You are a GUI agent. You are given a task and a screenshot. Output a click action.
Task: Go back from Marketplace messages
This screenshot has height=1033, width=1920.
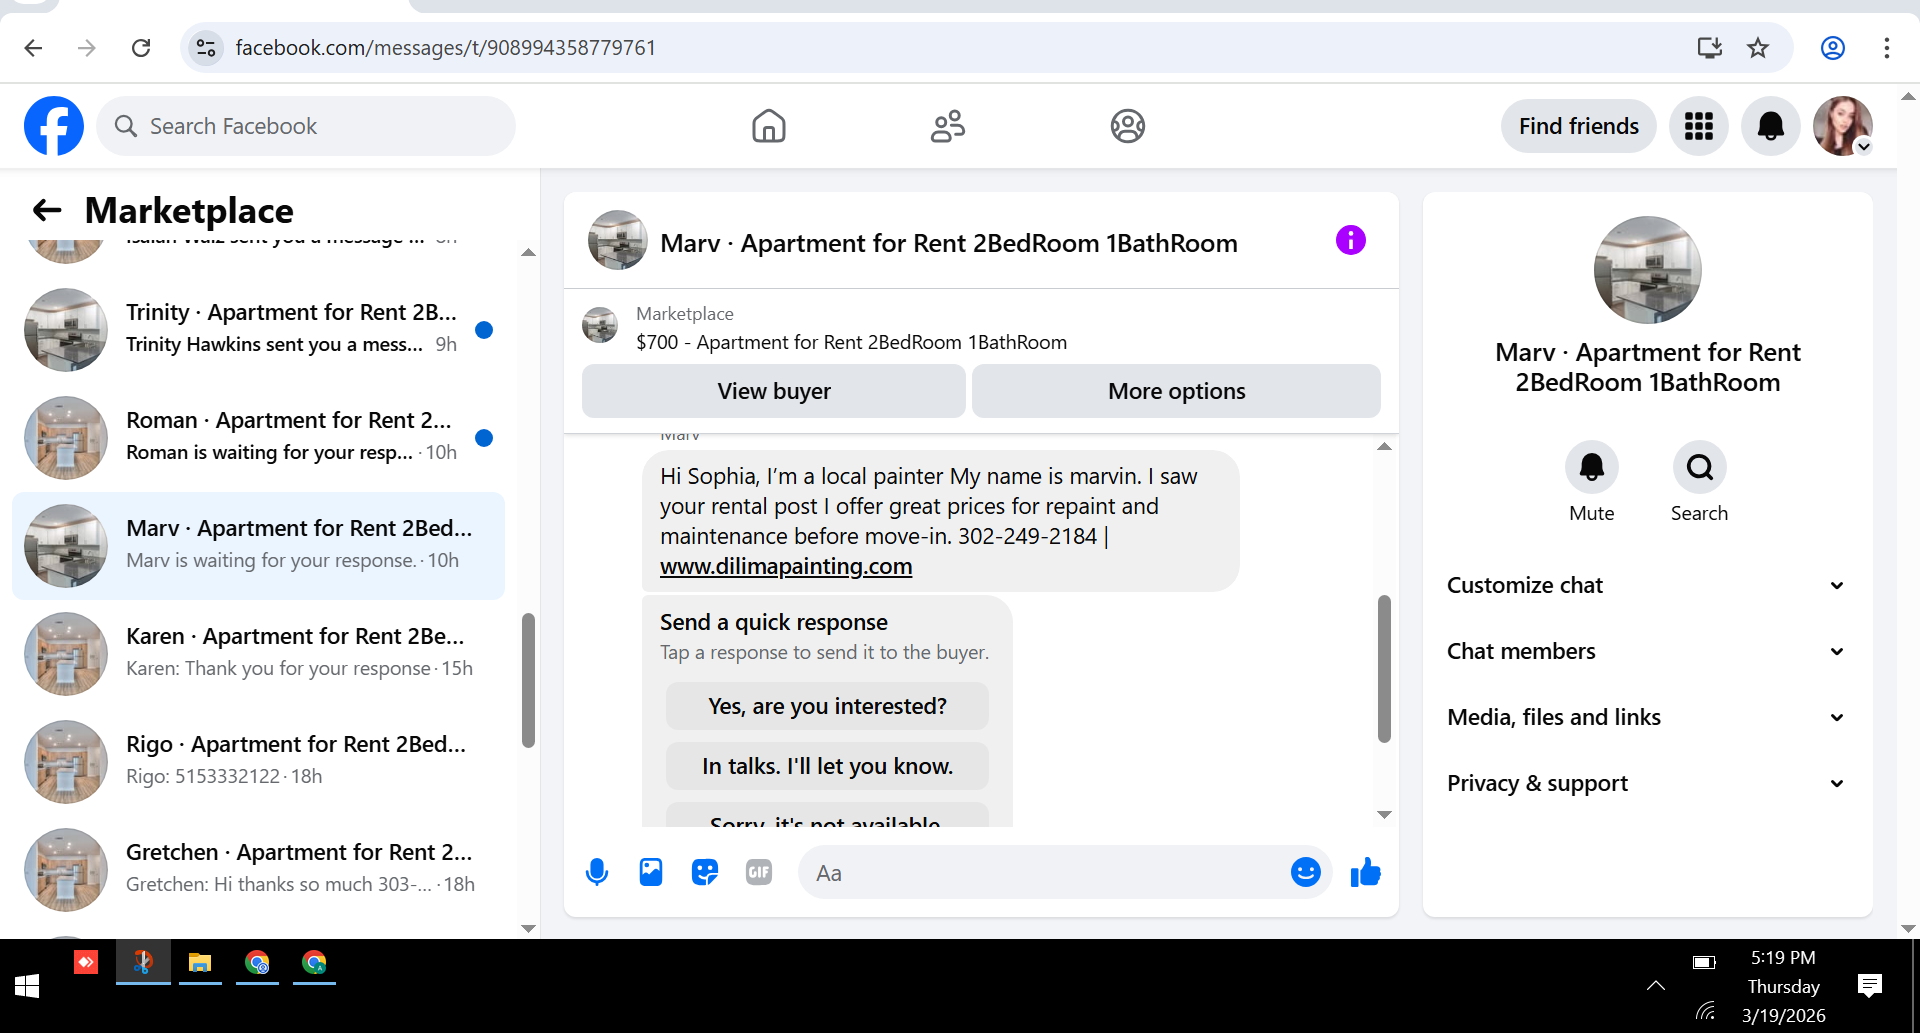click(47, 210)
